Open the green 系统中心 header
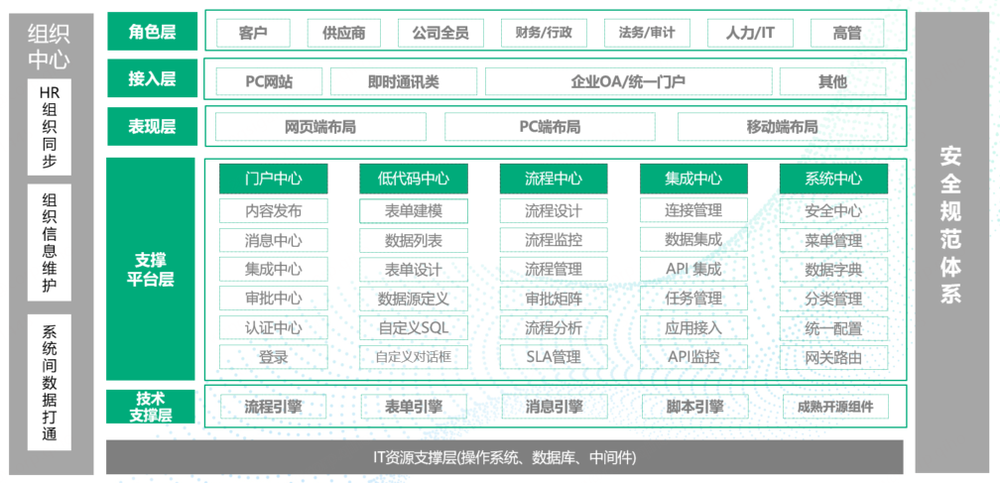Screen dimensions: 1000x483 coord(833,179)
